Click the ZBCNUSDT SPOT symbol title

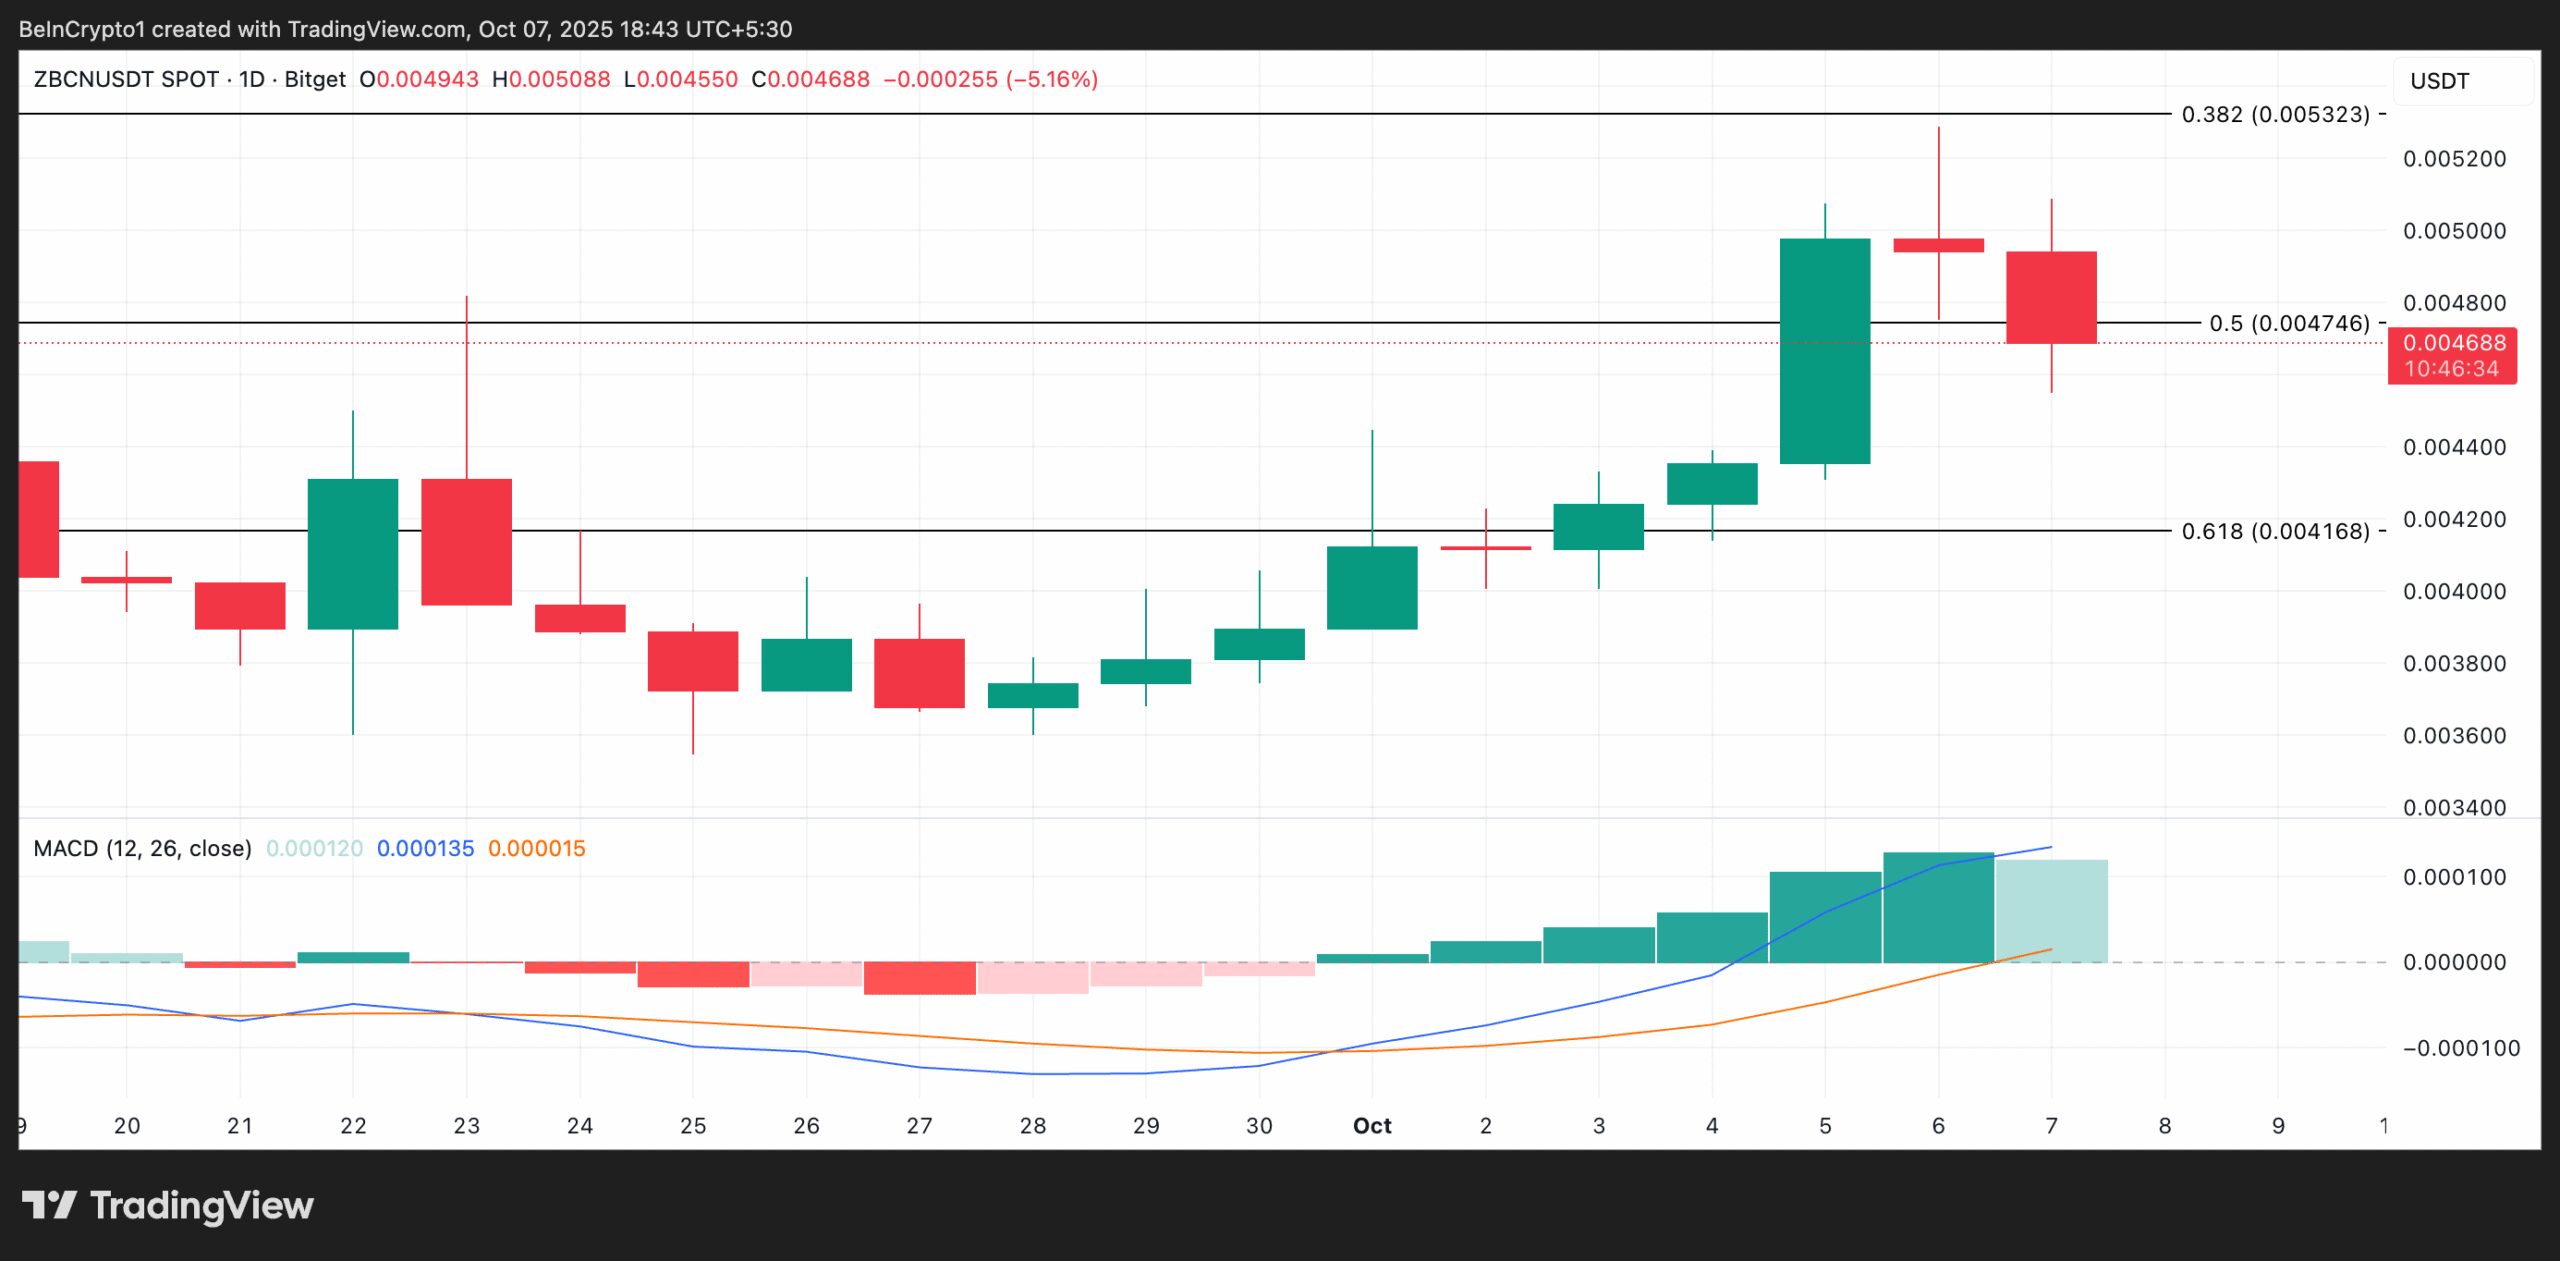126,79
